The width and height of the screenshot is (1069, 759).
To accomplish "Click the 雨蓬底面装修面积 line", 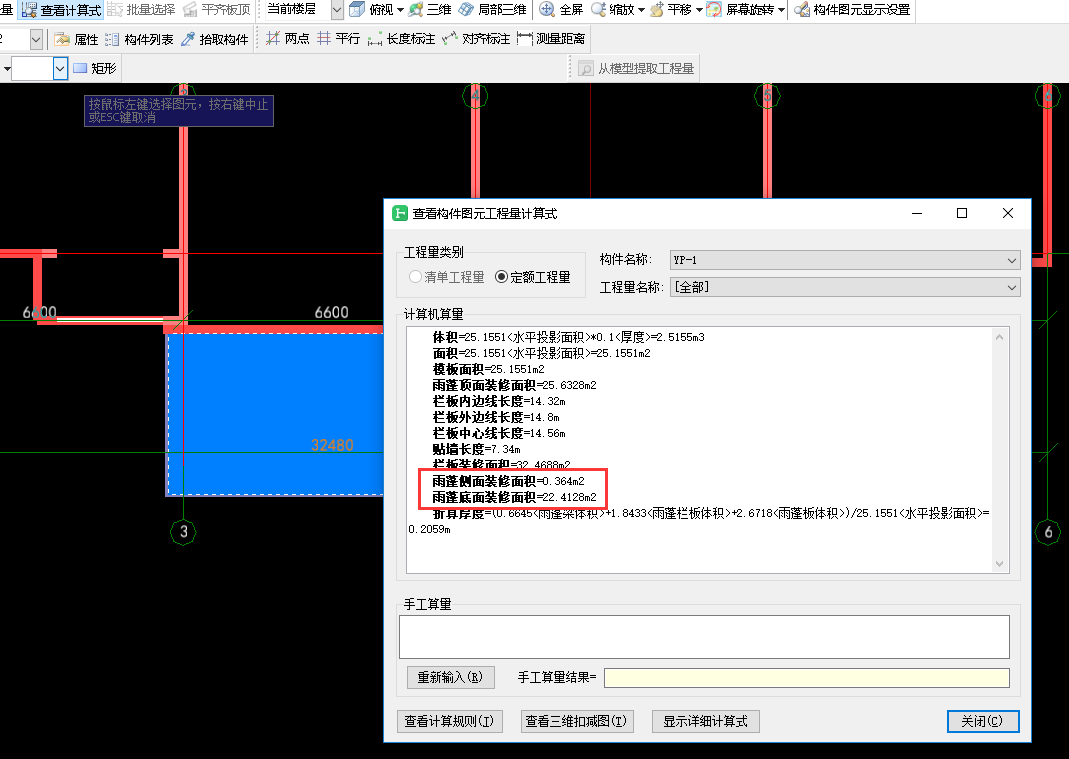I will (x=515, y=497).
